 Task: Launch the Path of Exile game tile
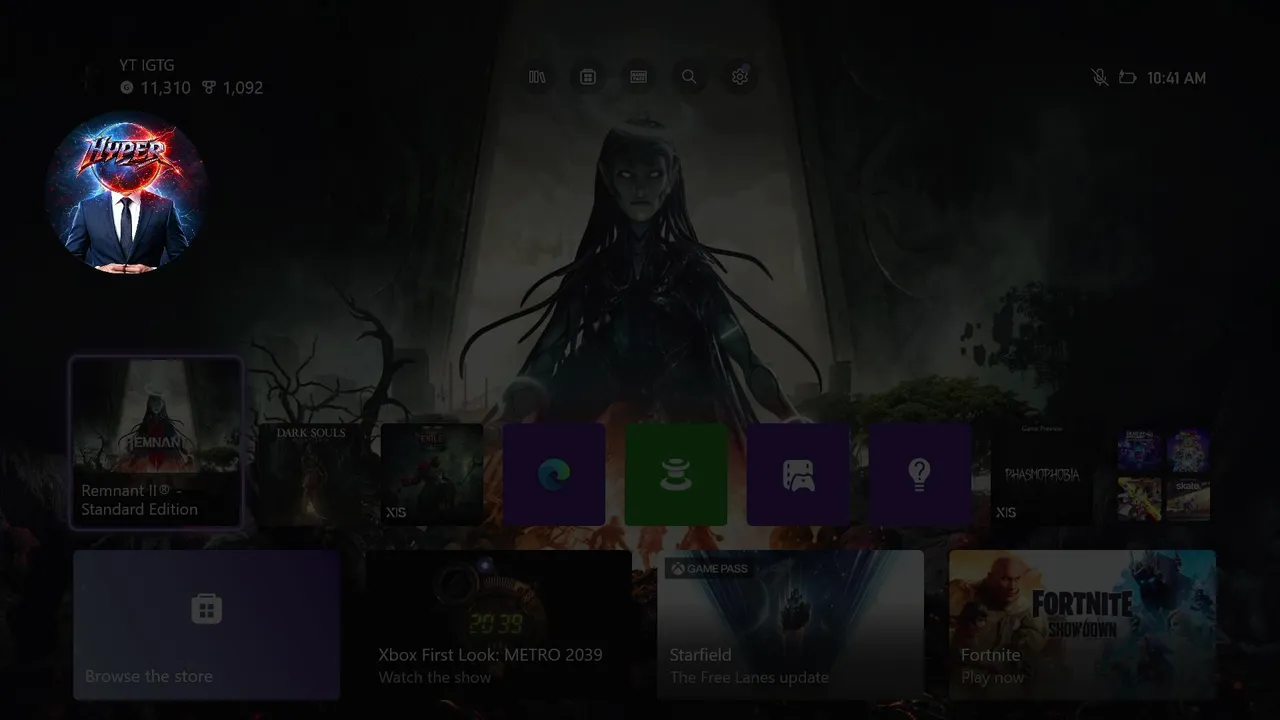(x=432, y=474)
